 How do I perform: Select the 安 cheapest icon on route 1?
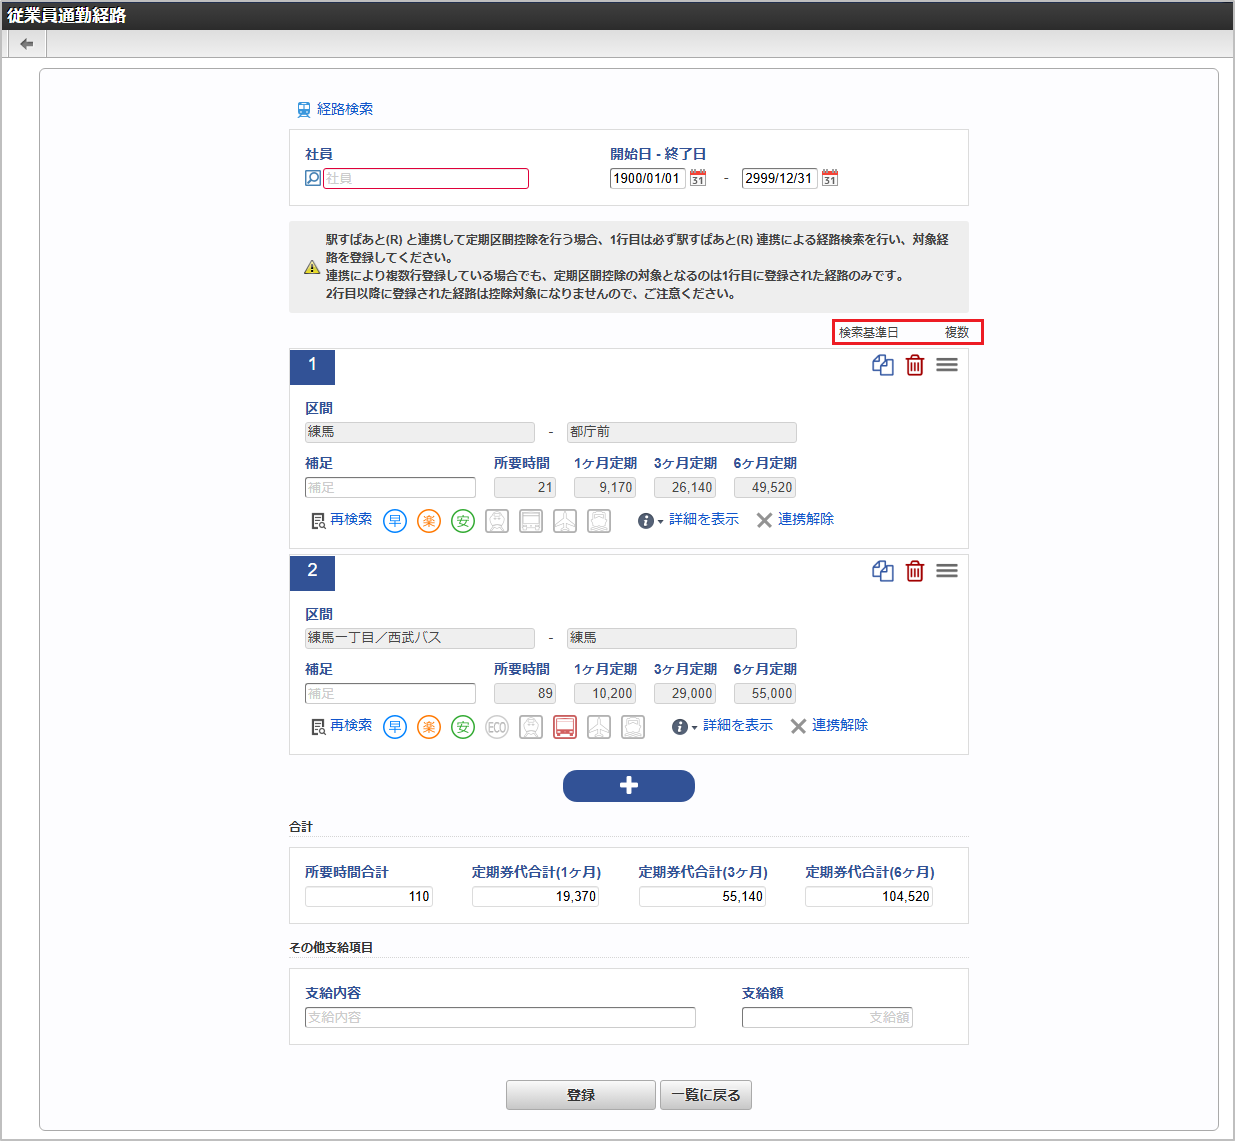click(x=463, y=521)
